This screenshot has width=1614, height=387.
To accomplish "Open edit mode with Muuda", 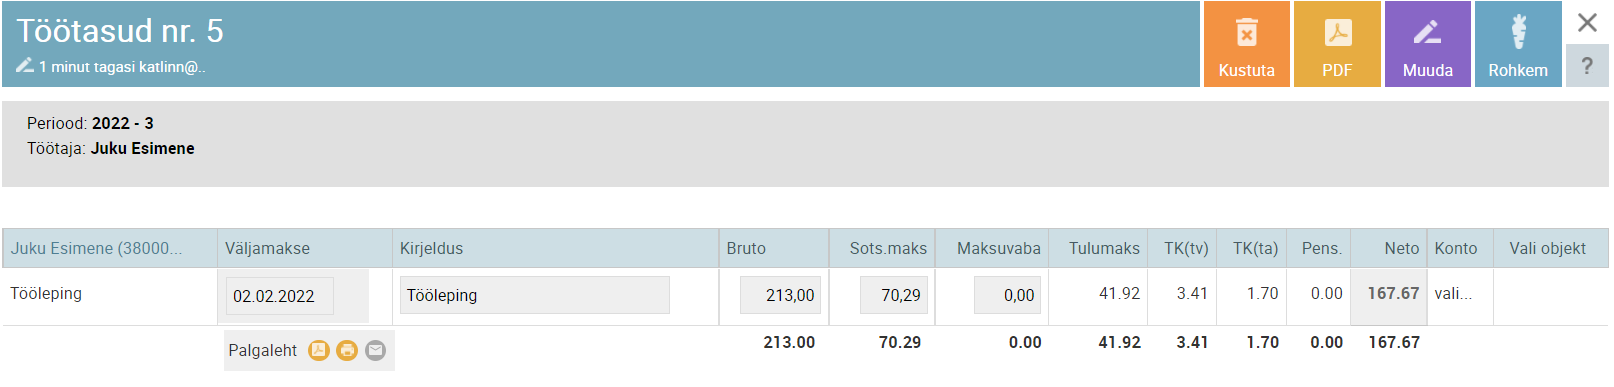I will tap(1427, 44).
